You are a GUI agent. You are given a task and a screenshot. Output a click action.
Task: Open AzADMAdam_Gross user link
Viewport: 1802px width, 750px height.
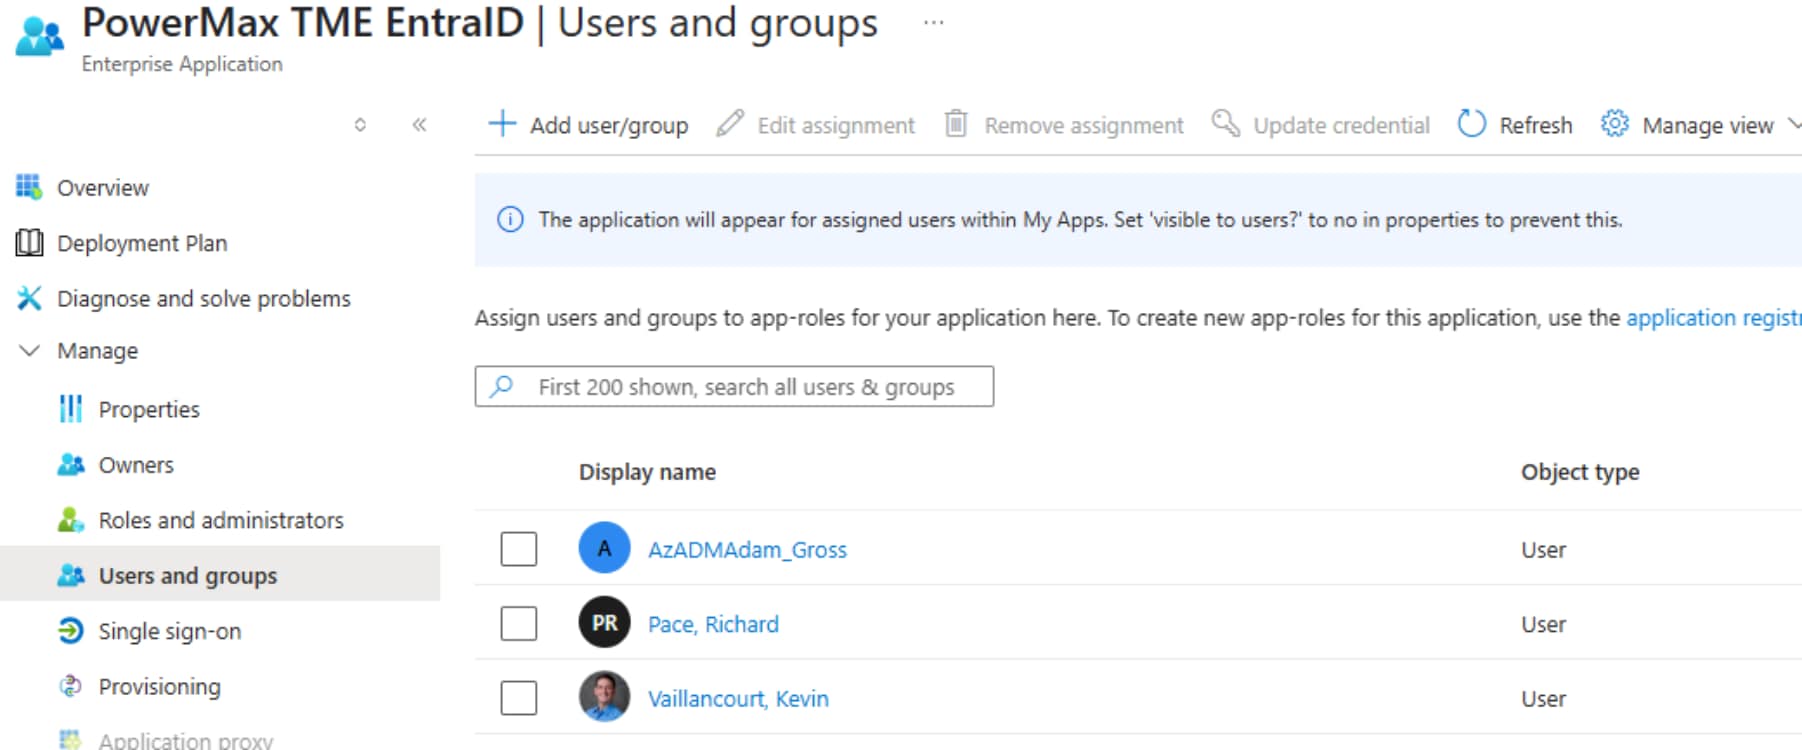coord(747,550)
